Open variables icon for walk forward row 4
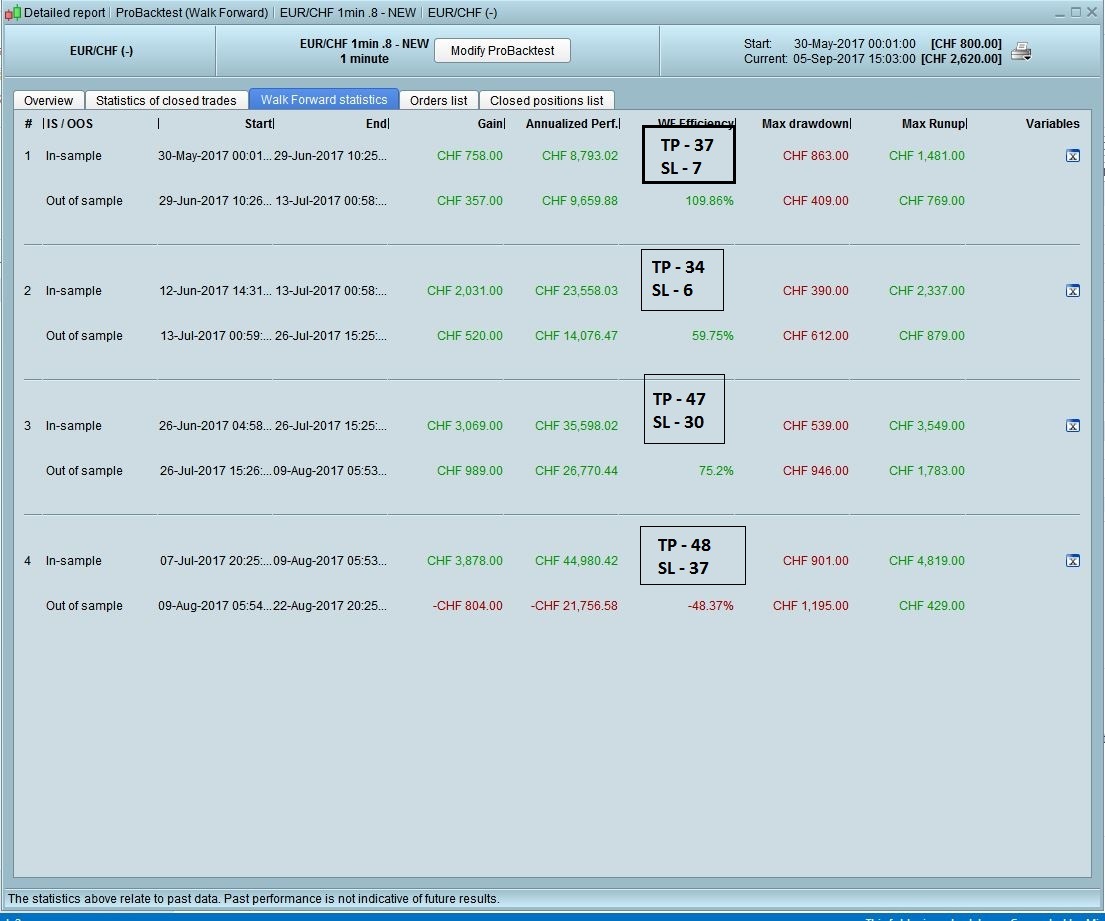This screenshot has width=1105, height=921. (x=1073, y=561)
